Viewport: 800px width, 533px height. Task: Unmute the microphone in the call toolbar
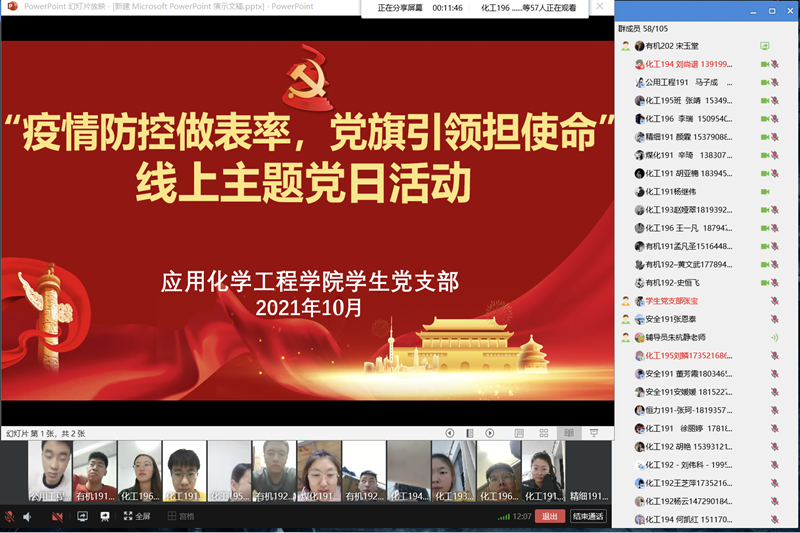coord(9,516)
